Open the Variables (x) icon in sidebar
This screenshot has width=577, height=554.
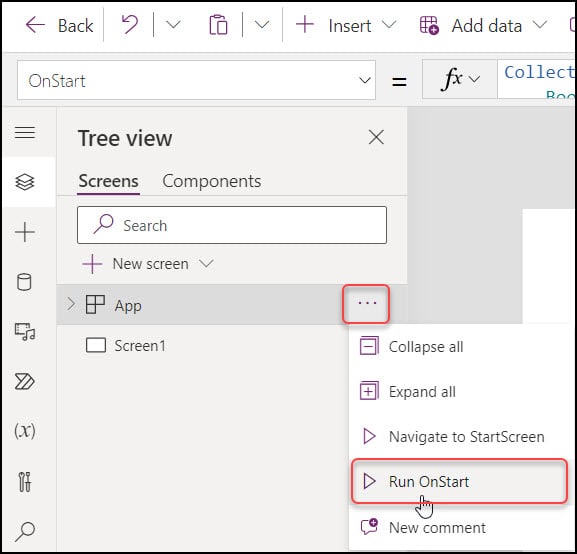(25, 430)
